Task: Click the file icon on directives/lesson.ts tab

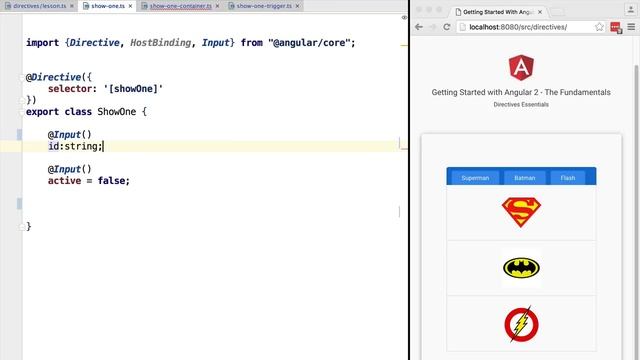Action: pos(8,6)
